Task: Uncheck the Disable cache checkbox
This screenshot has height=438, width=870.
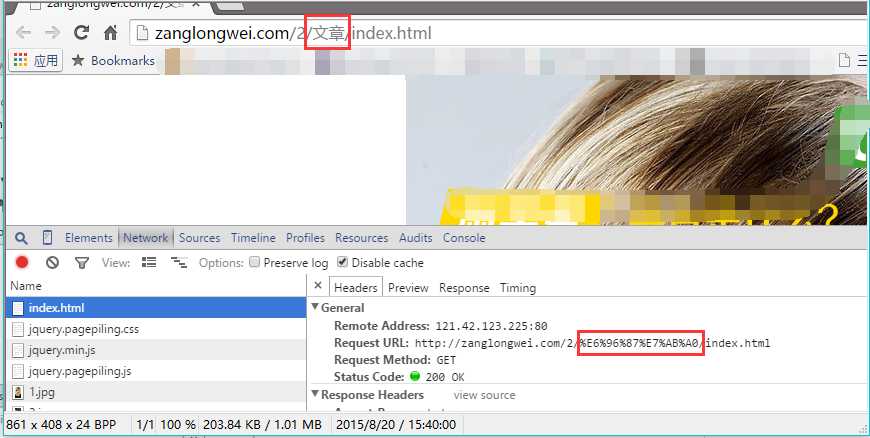Action: [342, 262]
